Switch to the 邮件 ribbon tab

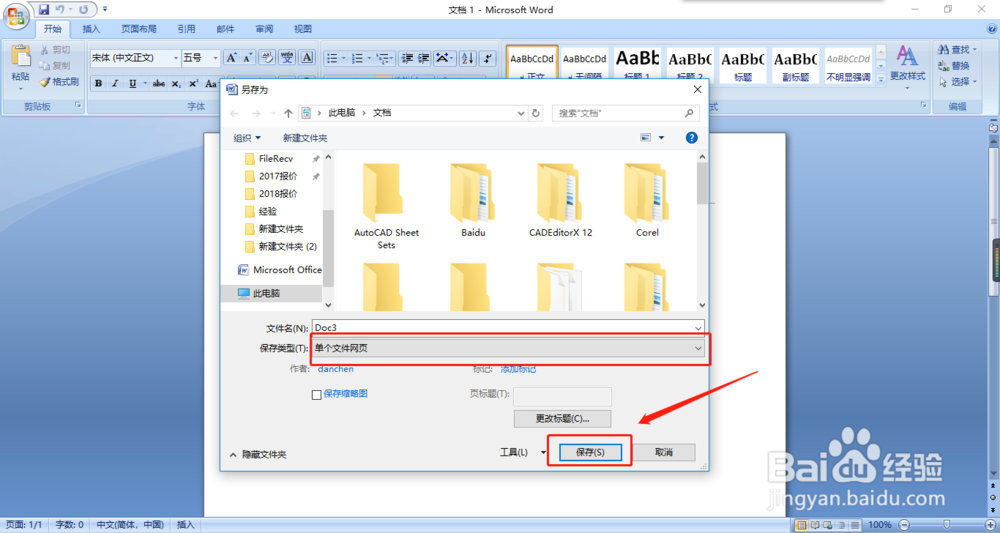[225, 29]
